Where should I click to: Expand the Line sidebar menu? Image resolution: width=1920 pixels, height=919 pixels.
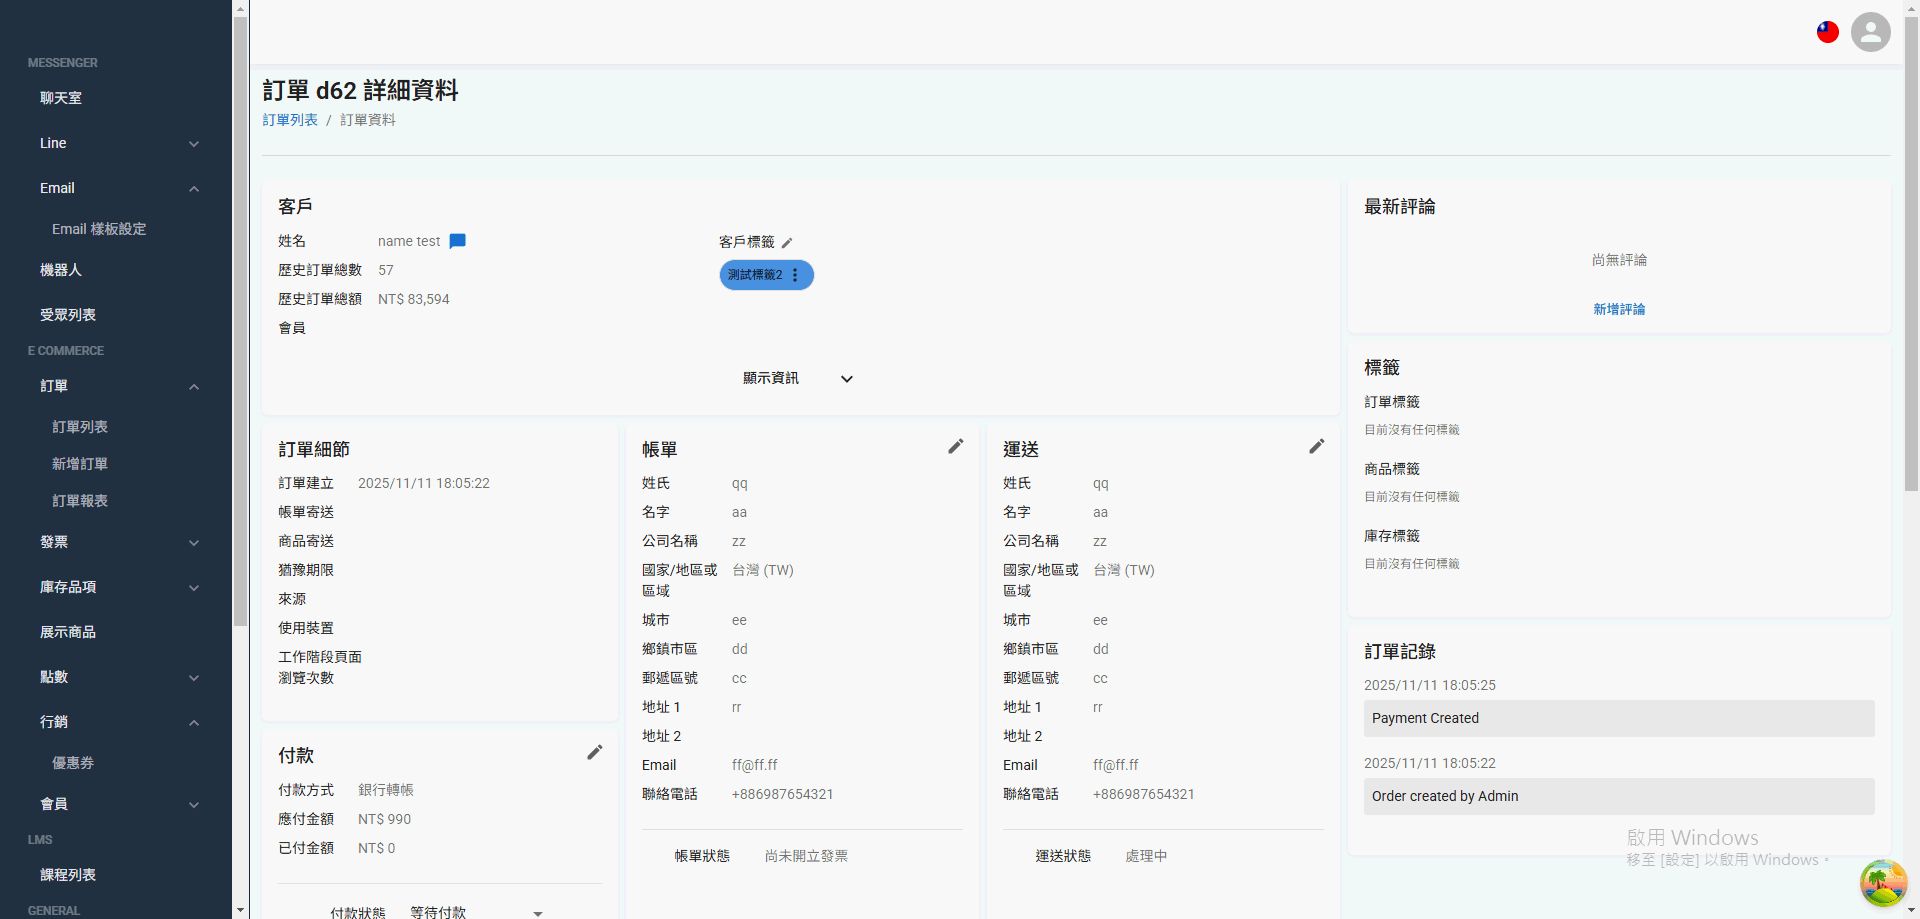(194, 144)
